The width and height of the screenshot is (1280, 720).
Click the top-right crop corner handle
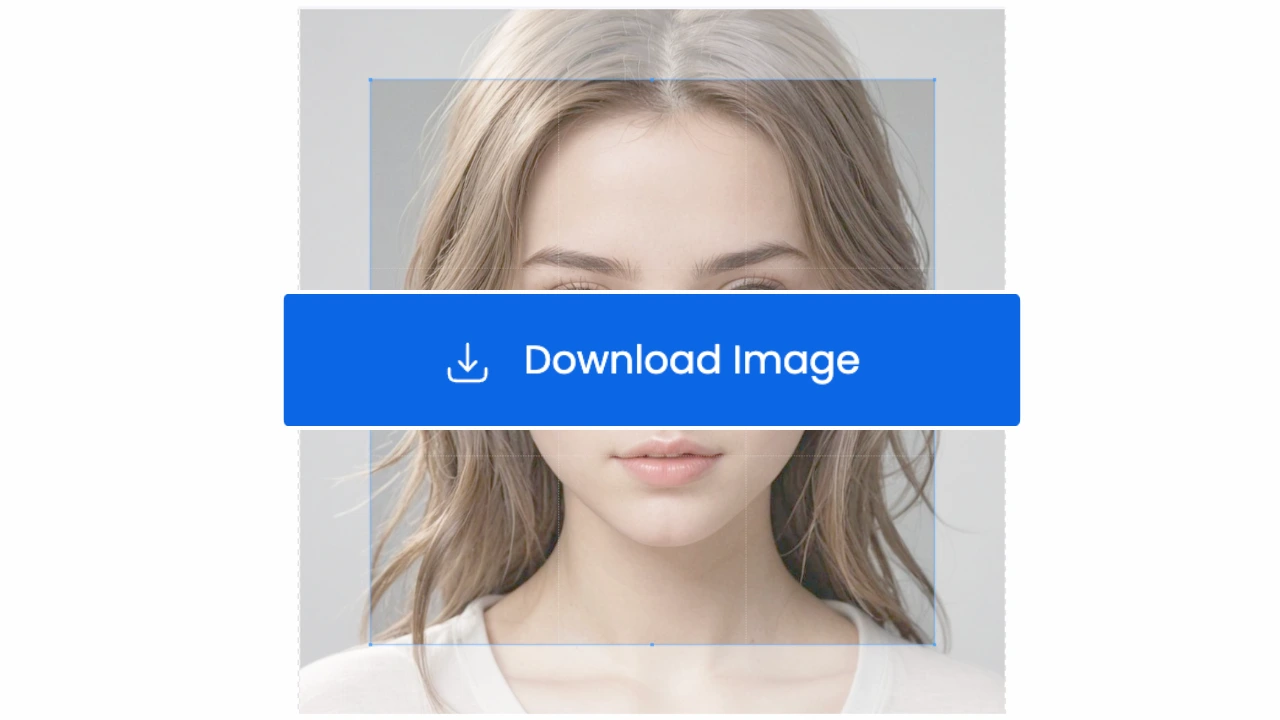click(934, 80)
